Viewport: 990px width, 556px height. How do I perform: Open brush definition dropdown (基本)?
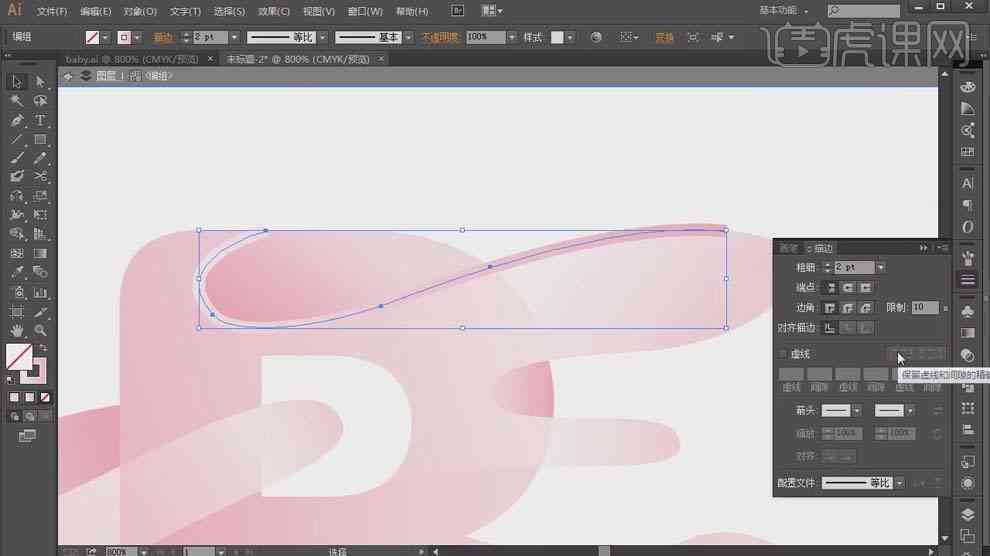click(x=409, y=37)
